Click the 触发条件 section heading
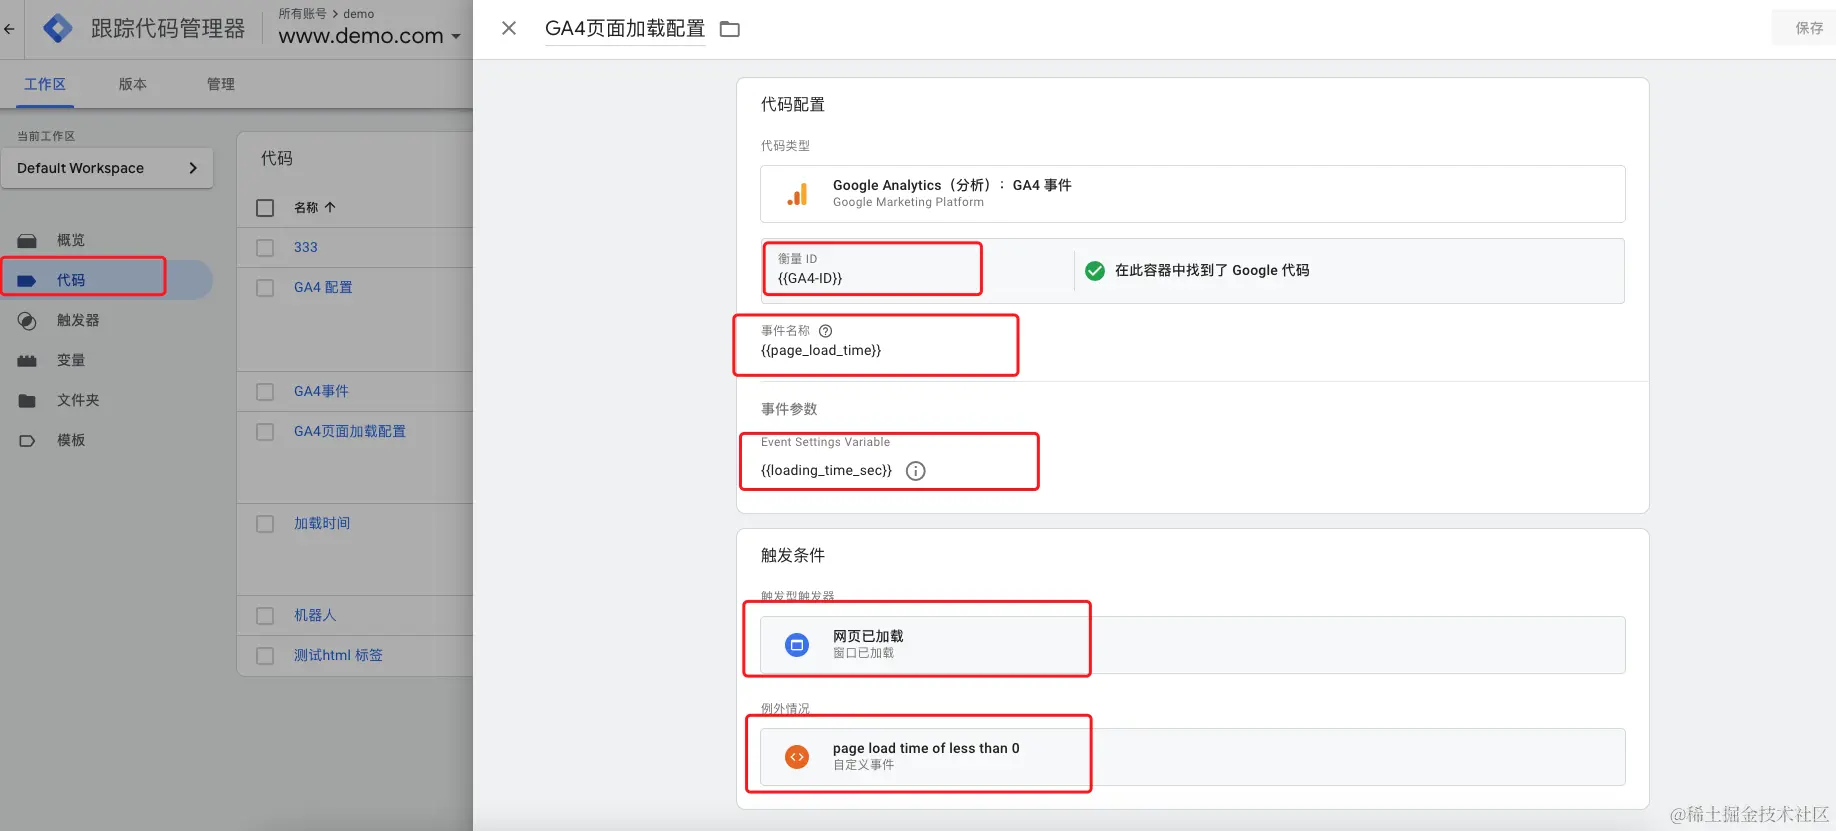 [793, 555]
